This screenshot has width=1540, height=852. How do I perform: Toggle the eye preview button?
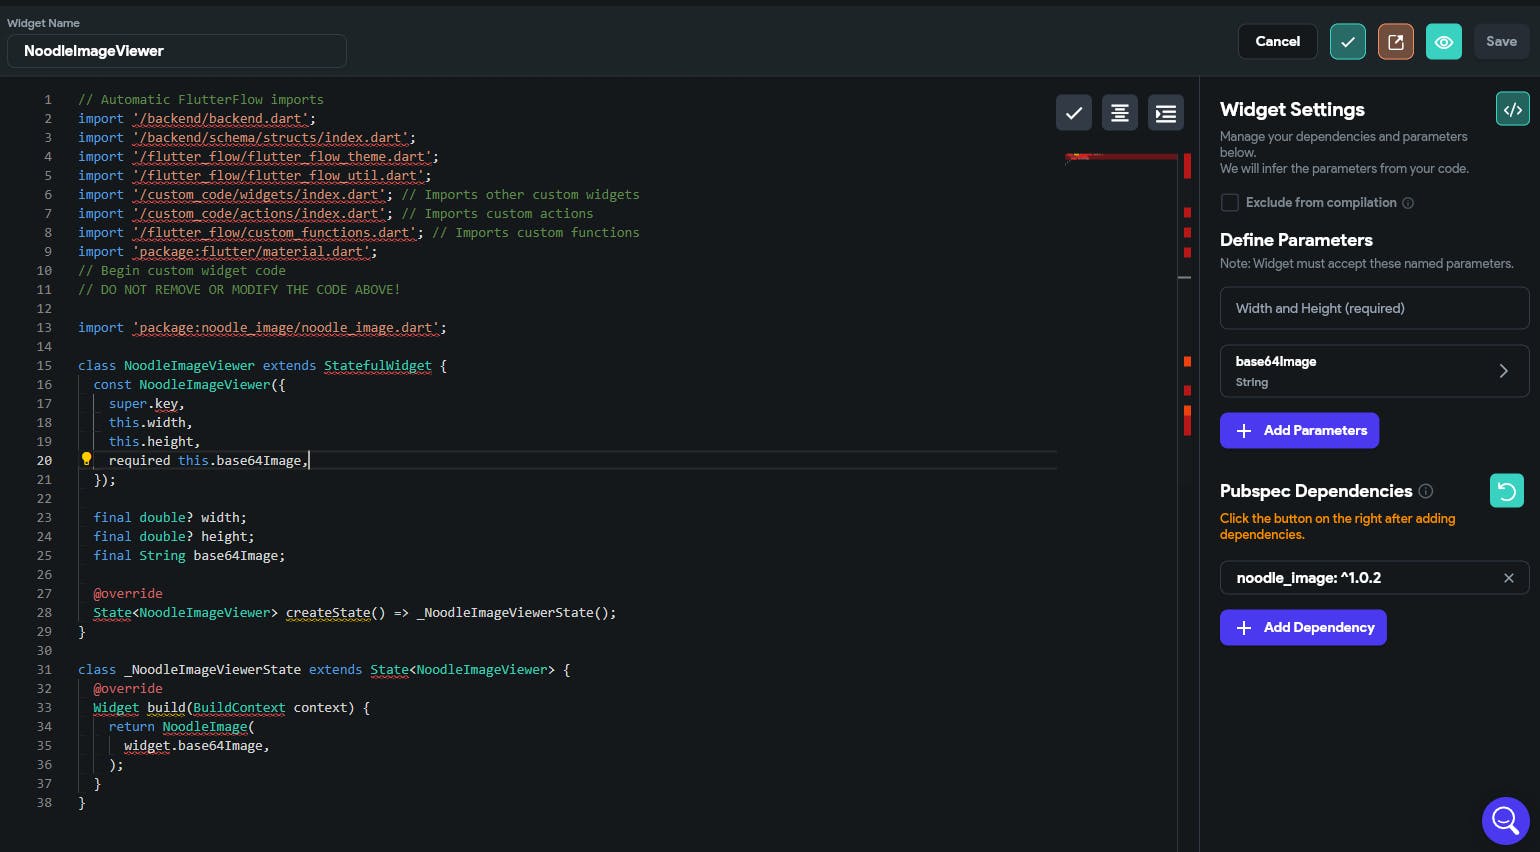click(1443, 42)
